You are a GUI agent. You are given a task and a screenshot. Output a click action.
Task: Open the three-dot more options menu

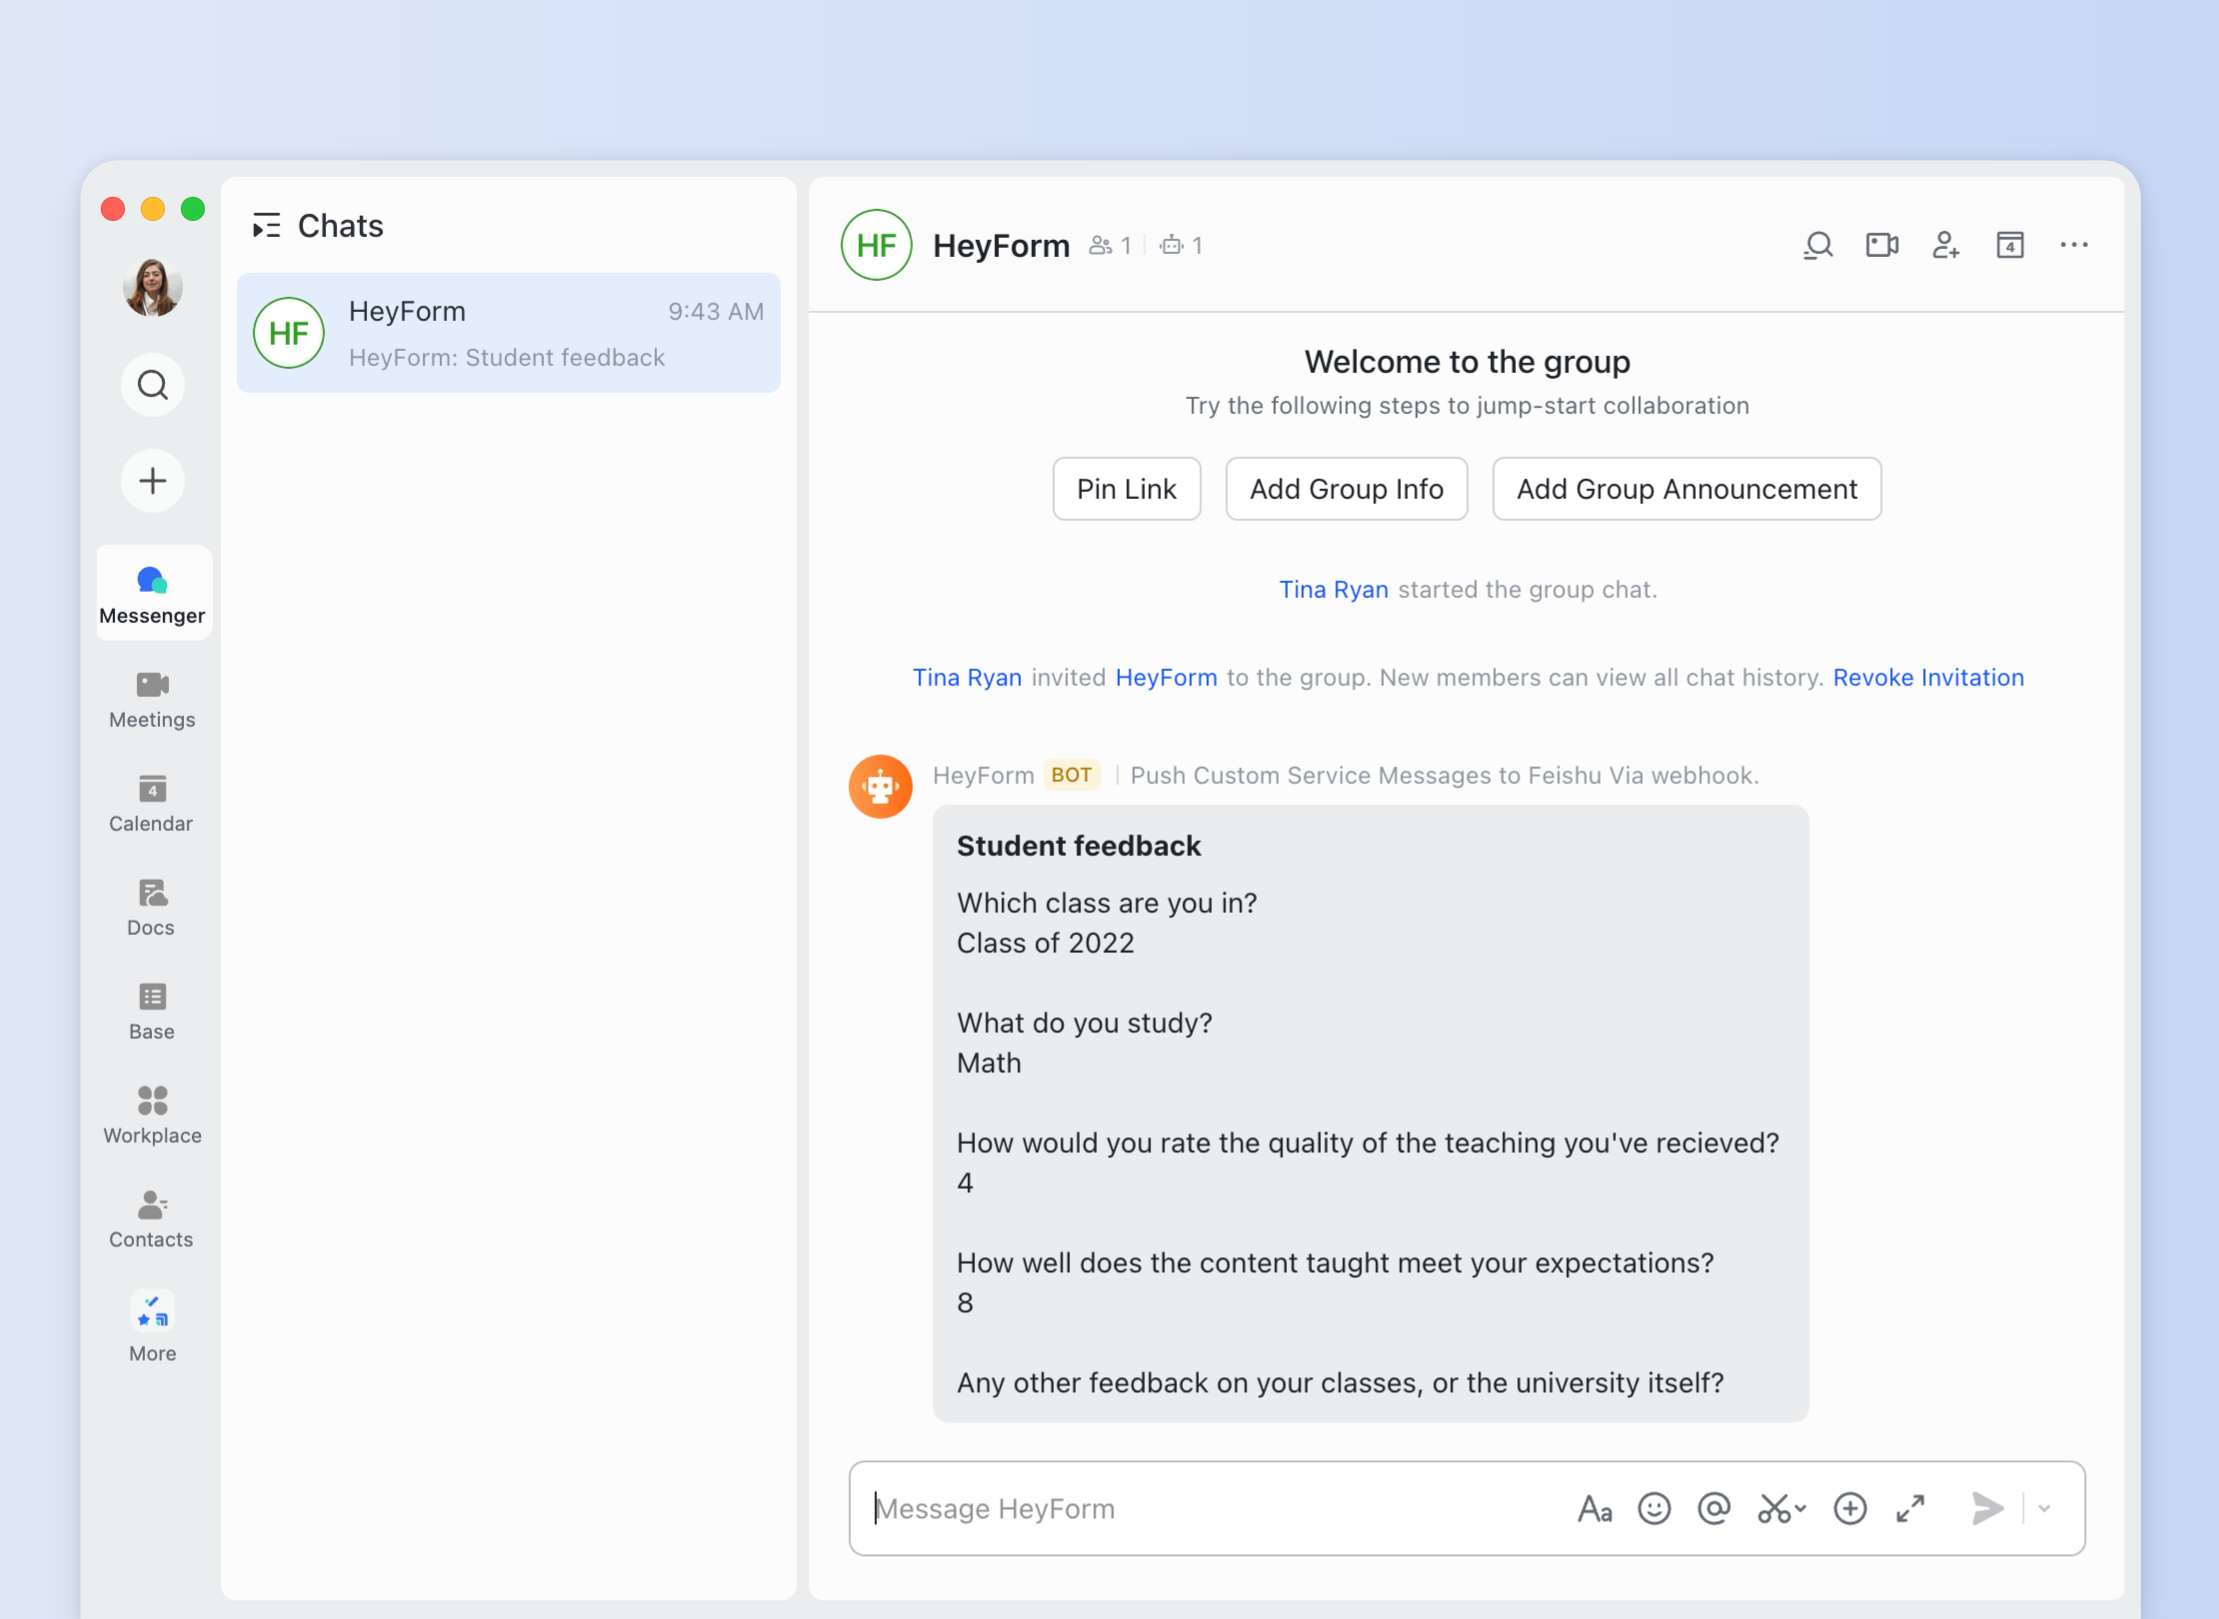click(x=2073, y=245)
